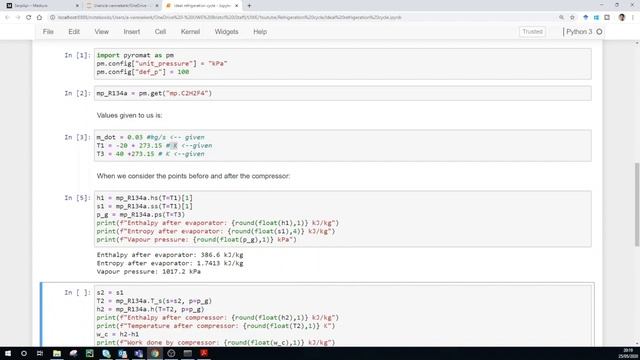Click the m_dot given values code cell
640x360 pixels.
pyautogui.click(x=342, y=146)
